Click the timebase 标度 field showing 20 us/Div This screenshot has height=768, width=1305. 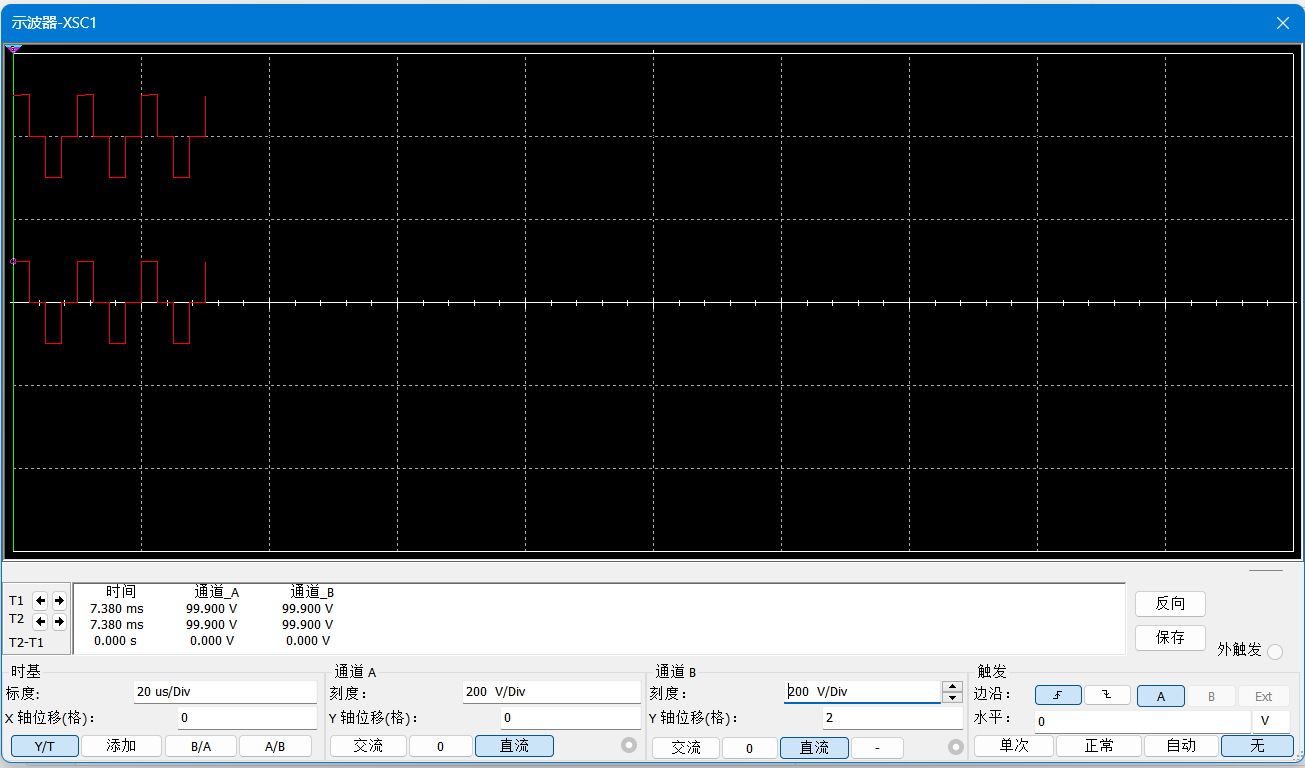click(225, 692)
